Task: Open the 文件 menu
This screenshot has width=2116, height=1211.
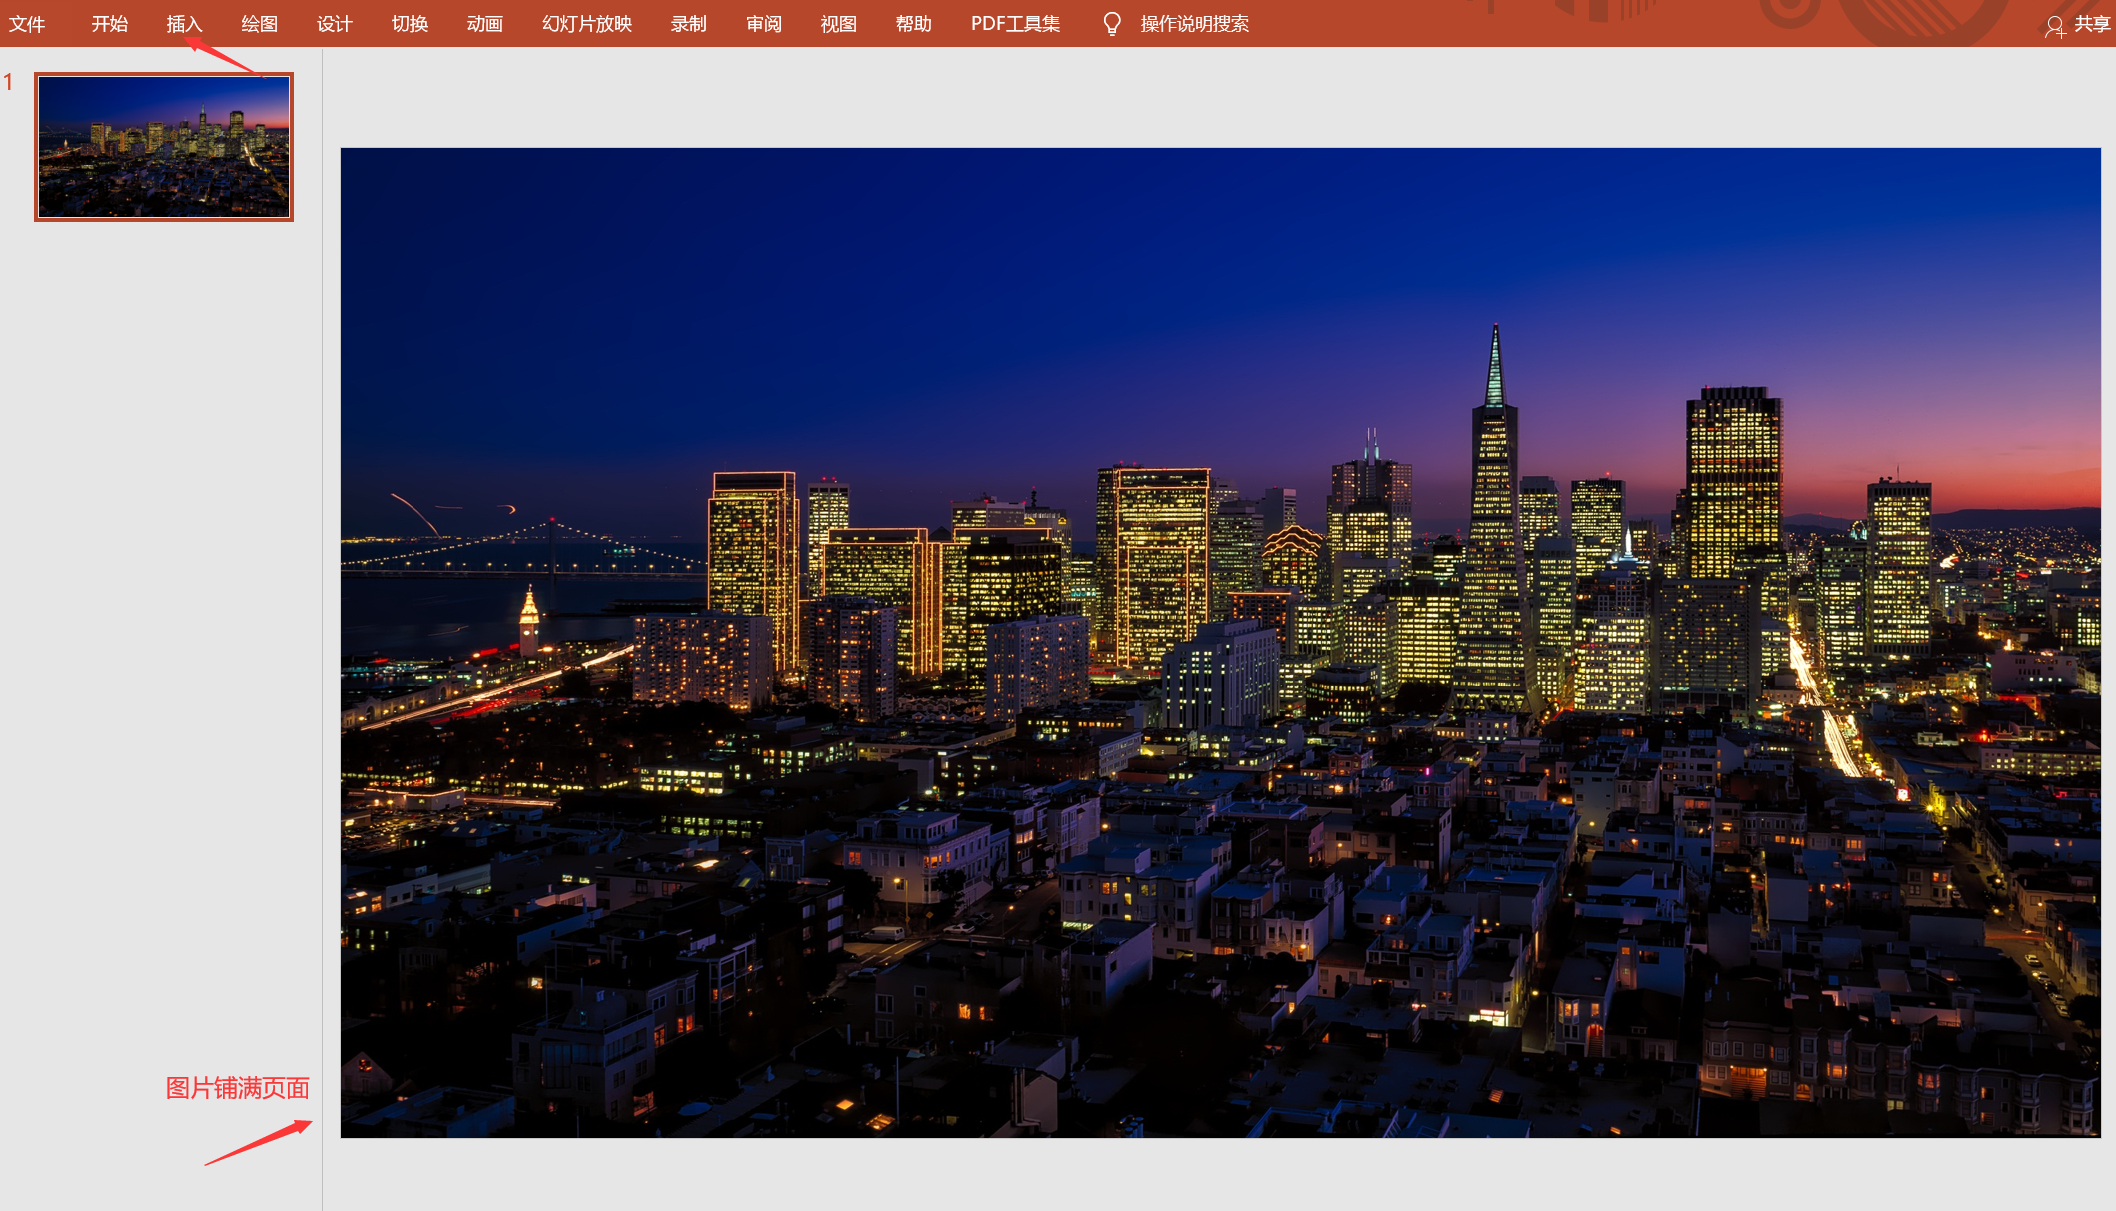Action: click(27, 24)
